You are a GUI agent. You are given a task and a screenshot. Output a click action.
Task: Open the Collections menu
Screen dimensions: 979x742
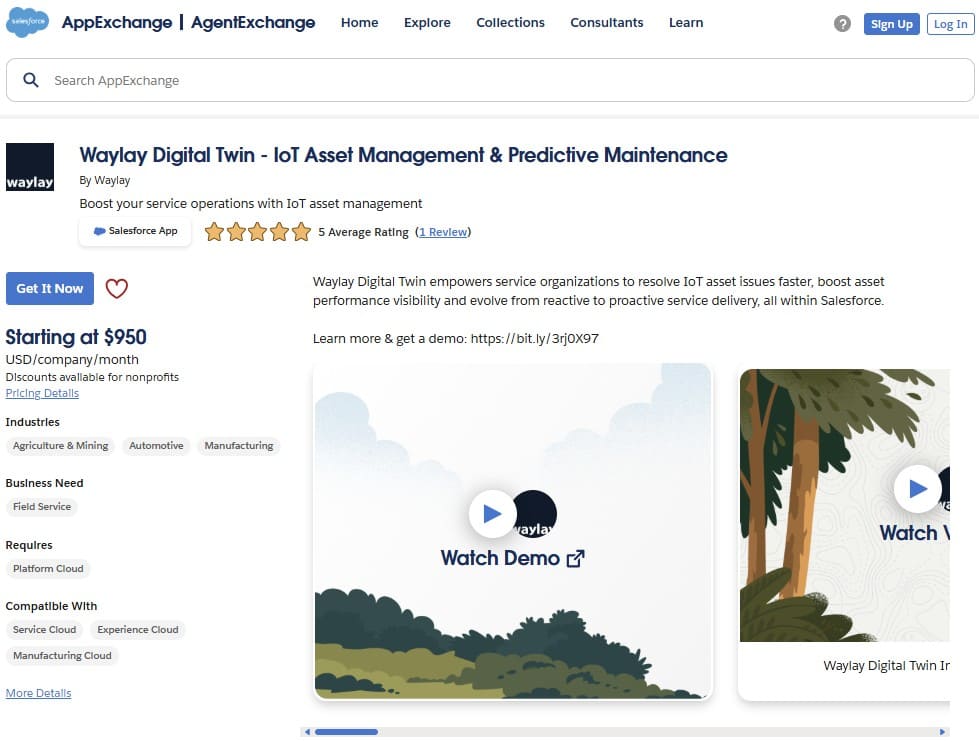click(x=510, y=22)
